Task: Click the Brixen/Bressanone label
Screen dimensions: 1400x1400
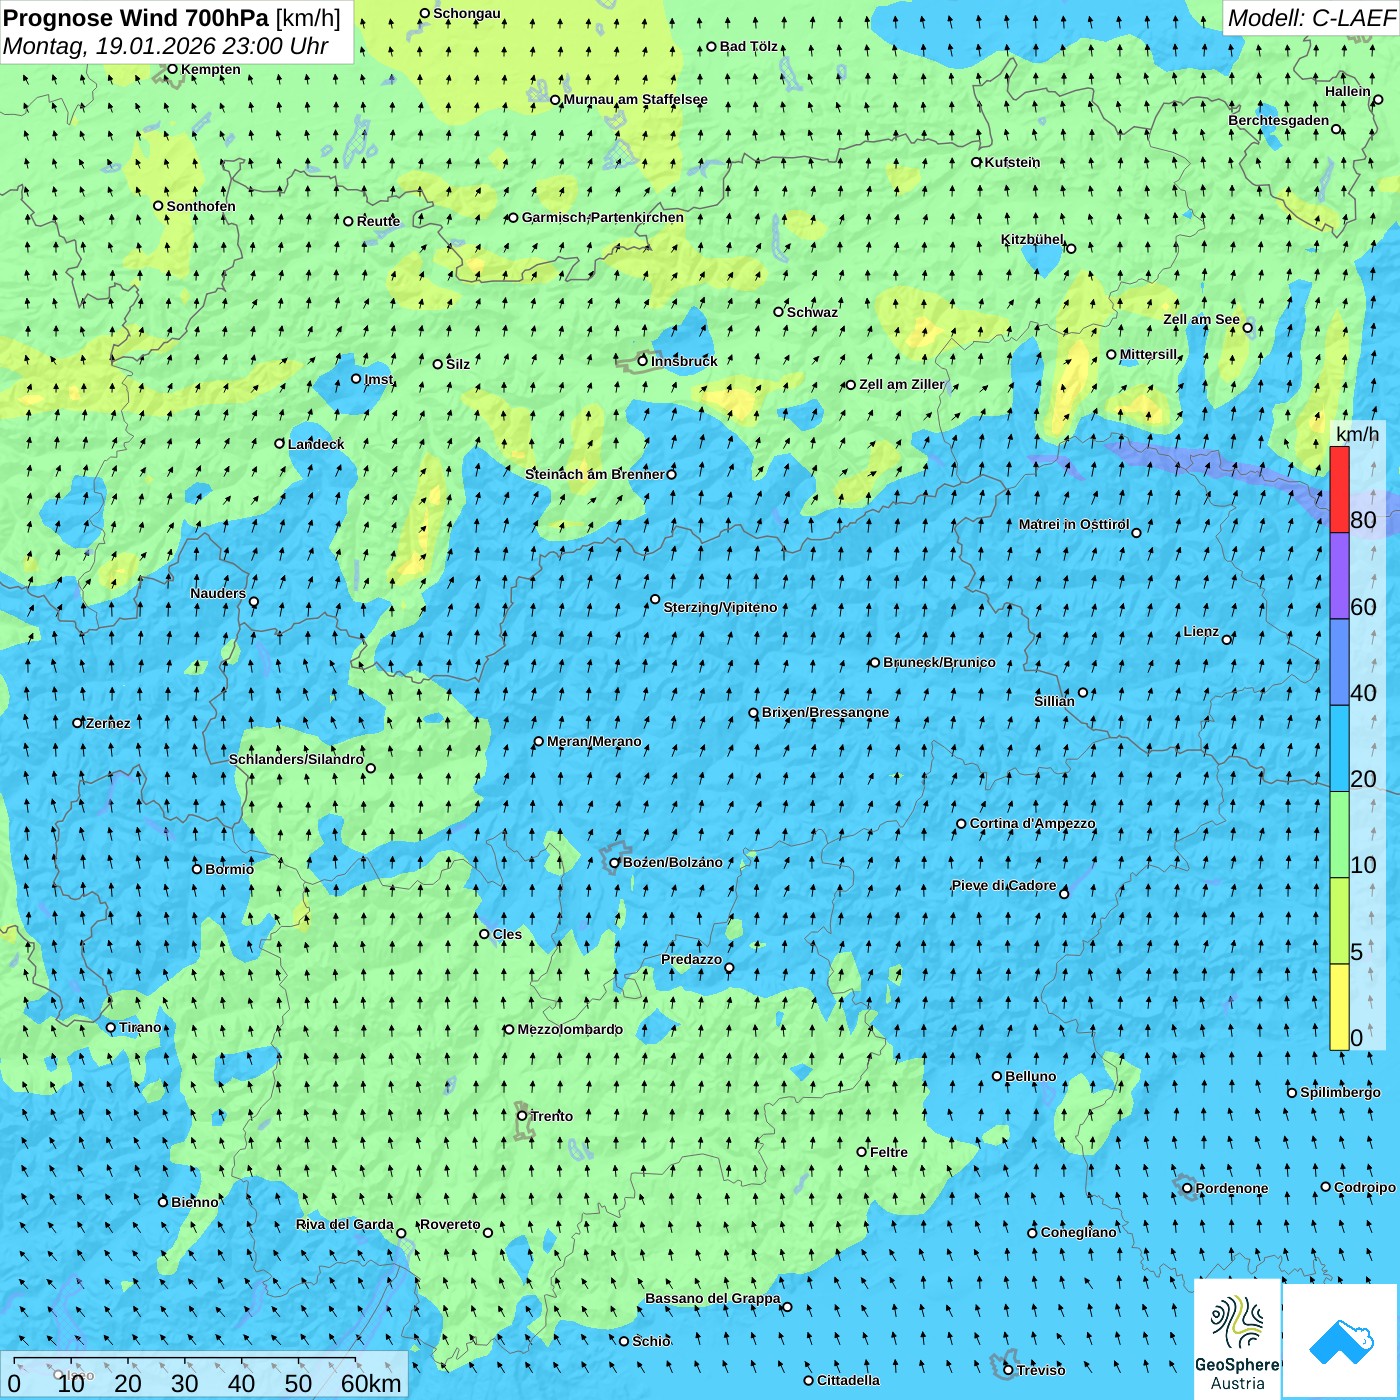Action: pos(826,713)
